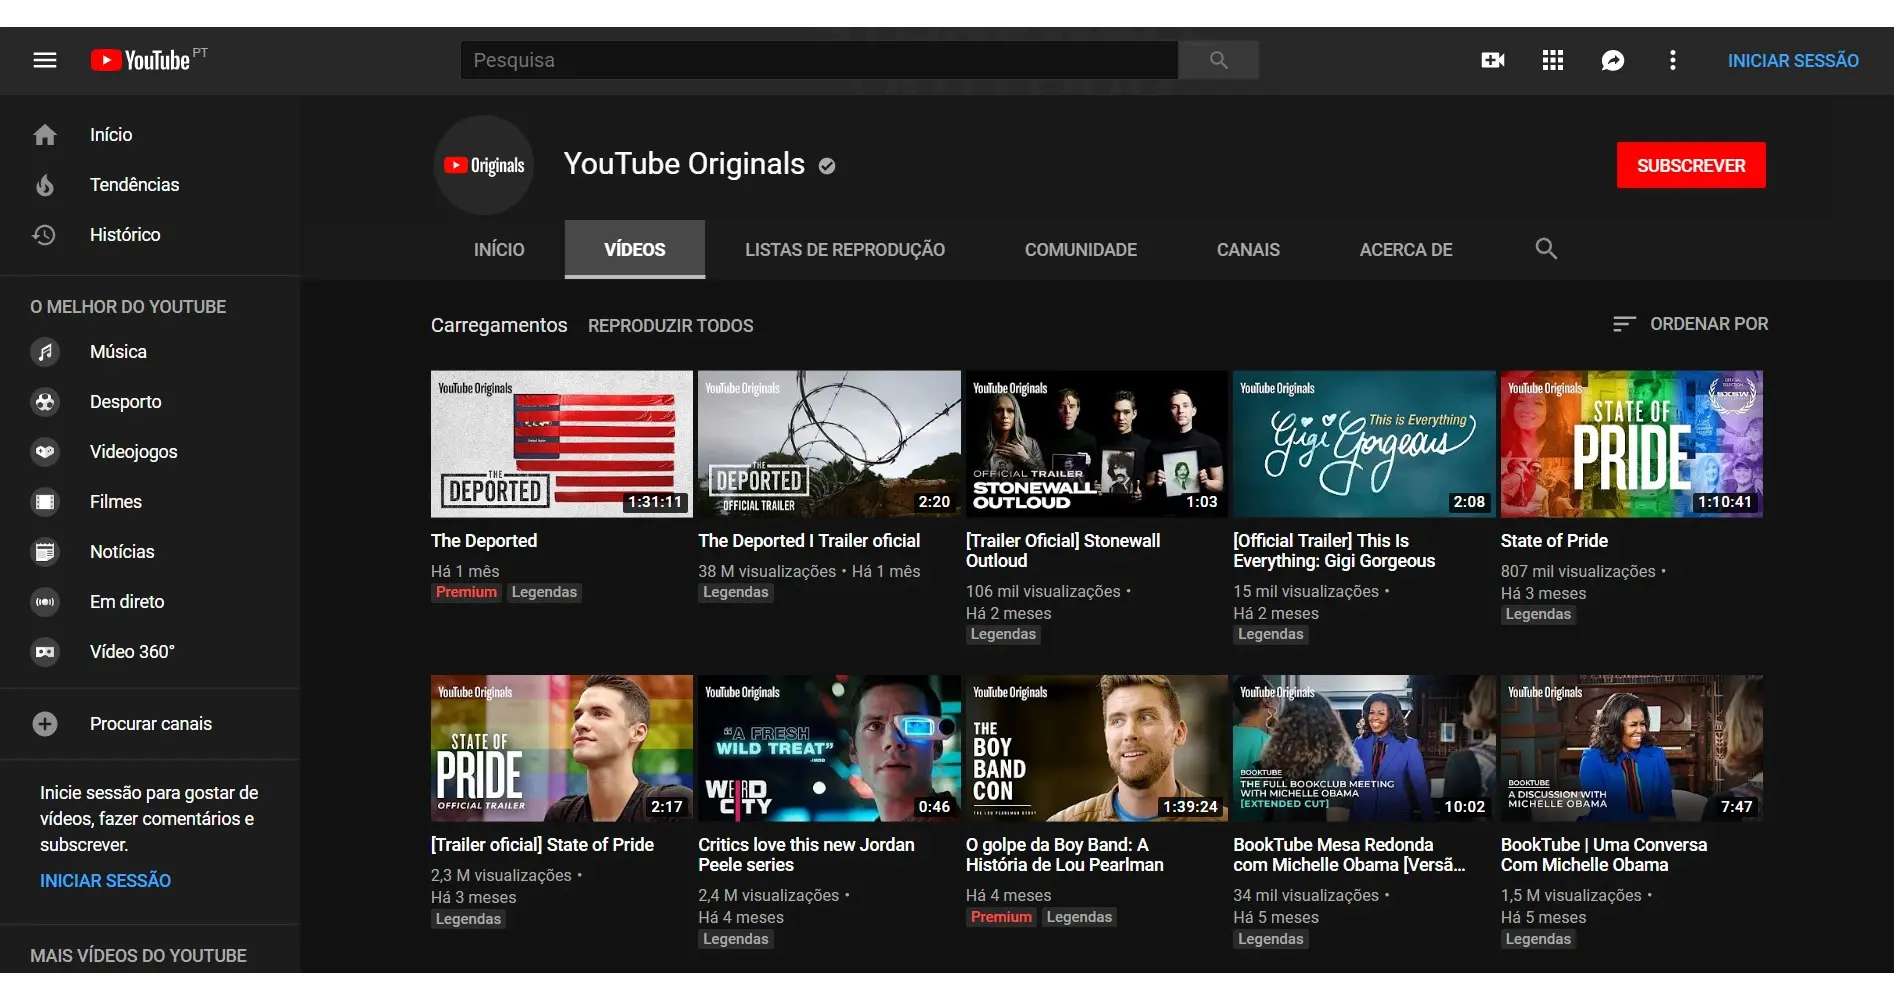Open Histórico from the sidebar

(x=125, y=235)
